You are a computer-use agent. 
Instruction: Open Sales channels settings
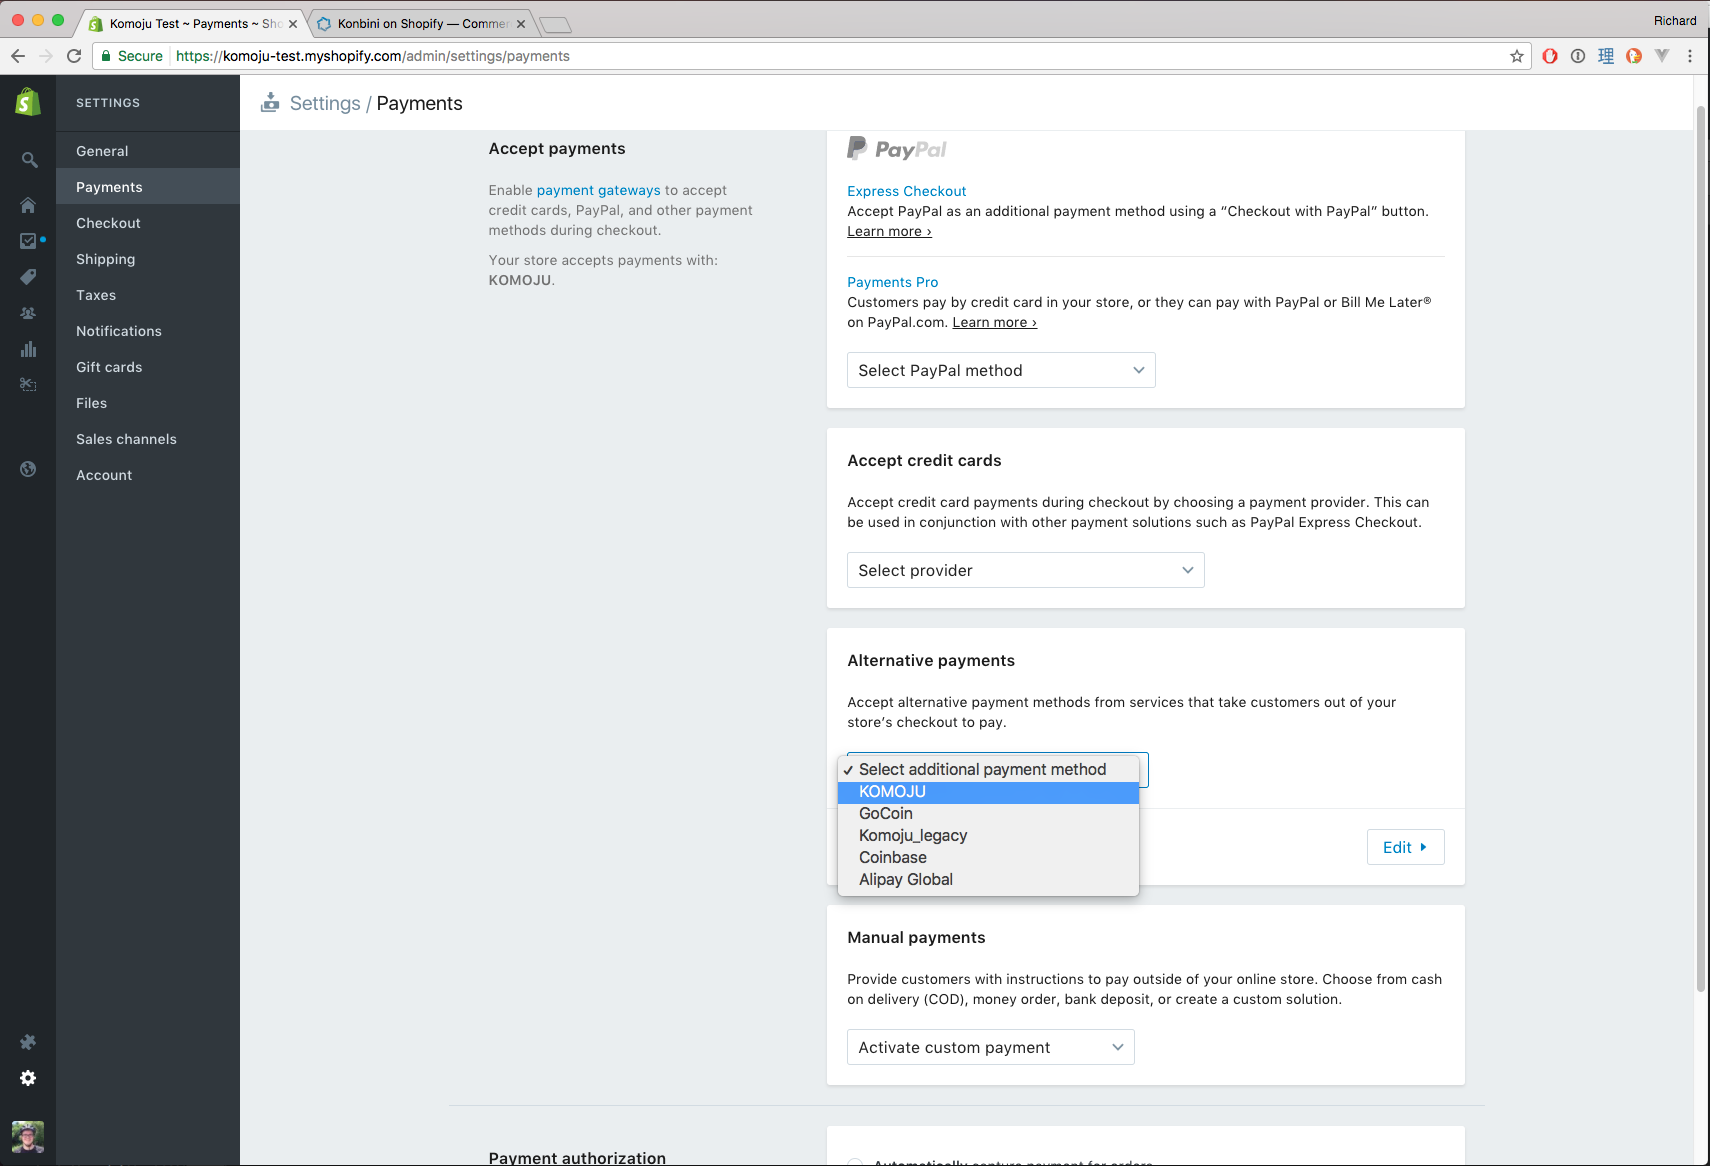click(x=148, y=439)
